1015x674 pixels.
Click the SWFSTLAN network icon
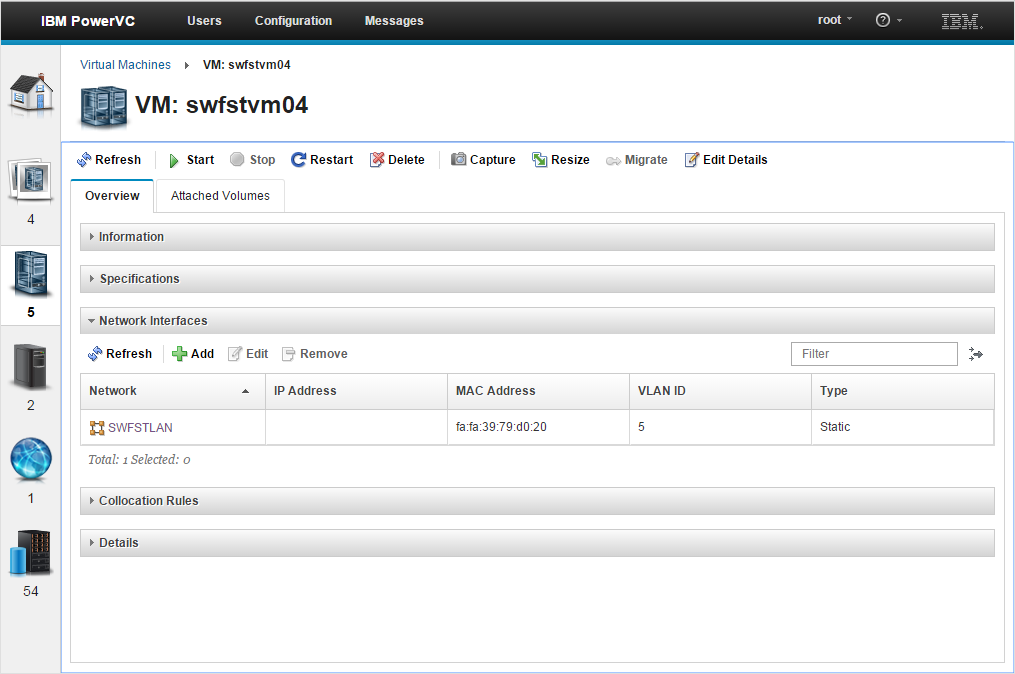coord(97,428)
